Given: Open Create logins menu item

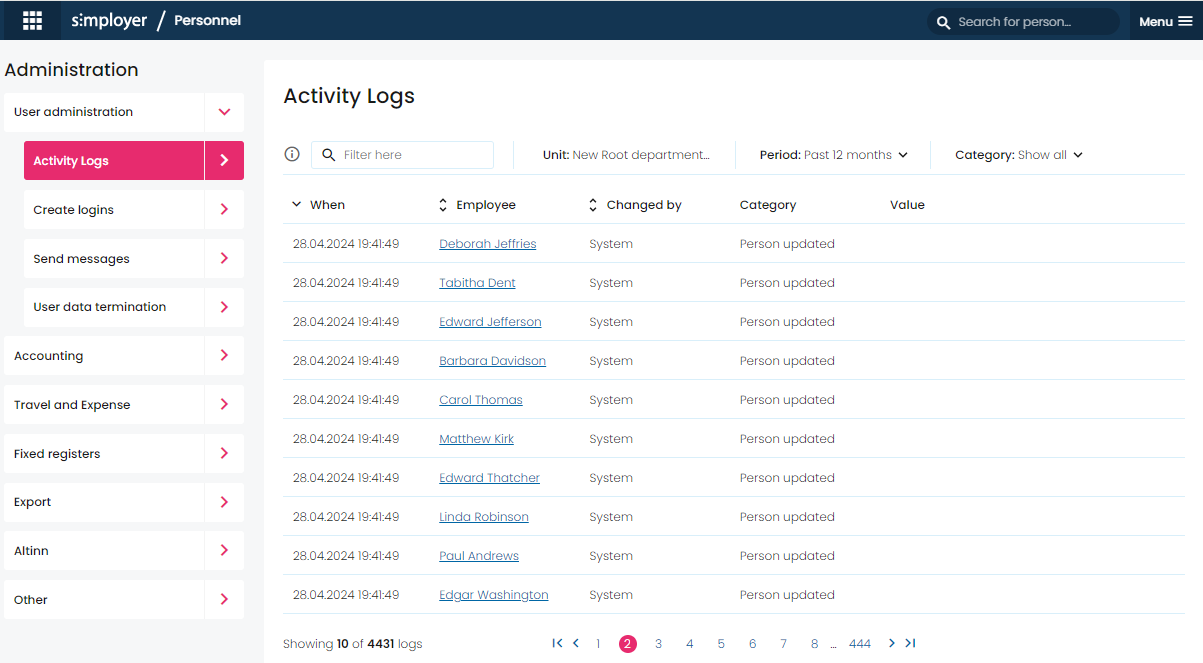Looking at the screenshot, I should (x=134, y=210).
